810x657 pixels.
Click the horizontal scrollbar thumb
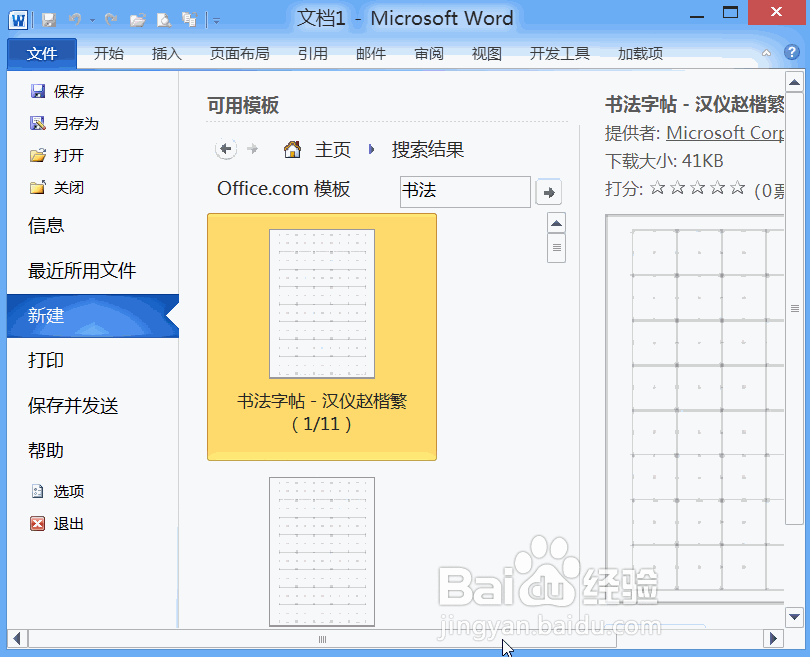pos(322,639)
